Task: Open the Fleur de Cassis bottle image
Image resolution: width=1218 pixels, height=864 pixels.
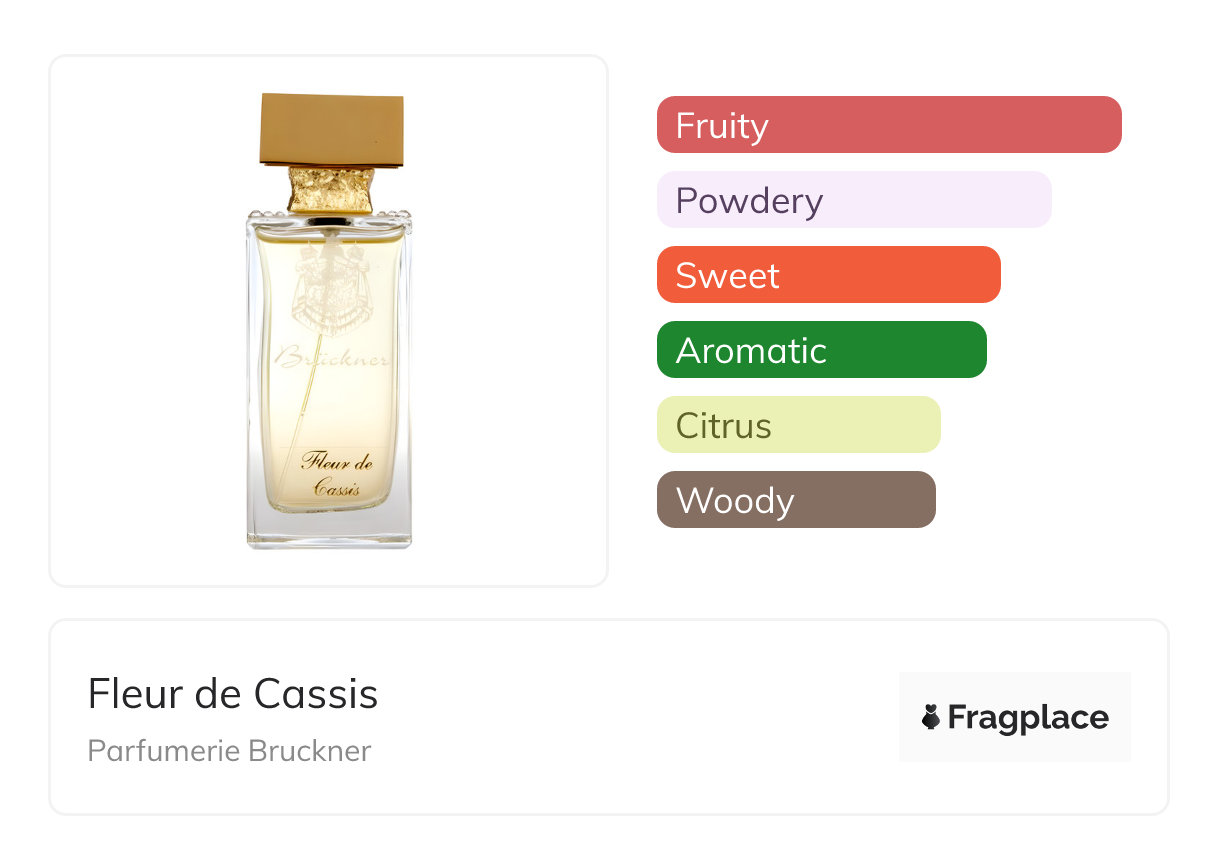Action: tap(329, 321)
